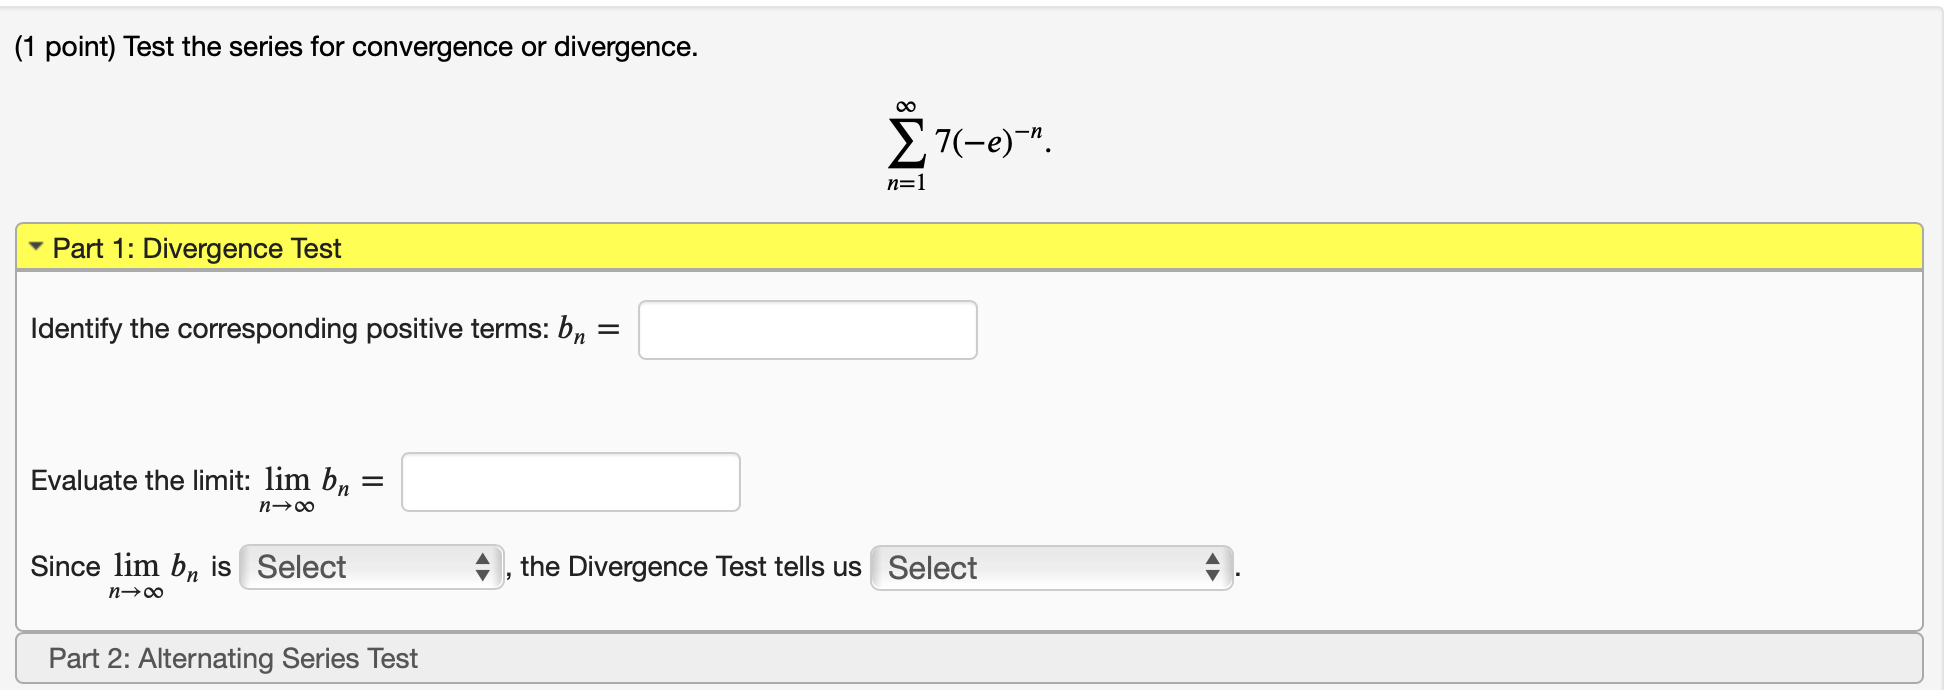Viewport: 1946px width, 690px height.
Task: Click the up-down arrows on the first Select menu
Action: pyautogui.click(x=482, y=567)
